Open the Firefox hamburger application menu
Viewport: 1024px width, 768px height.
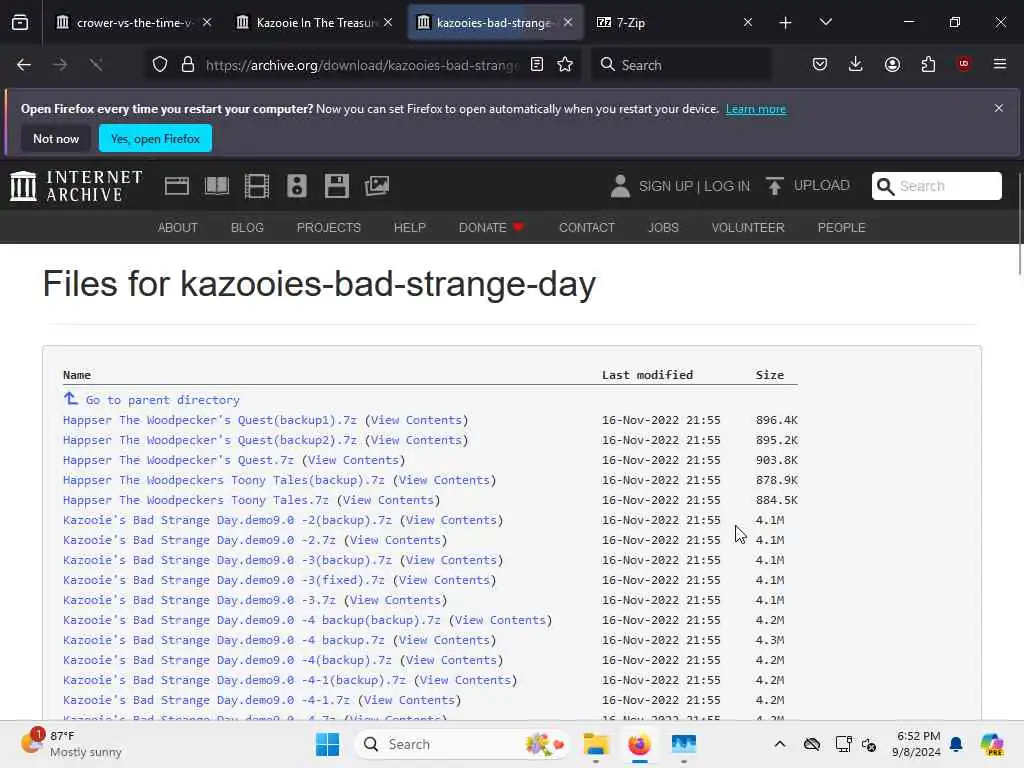1000,64
